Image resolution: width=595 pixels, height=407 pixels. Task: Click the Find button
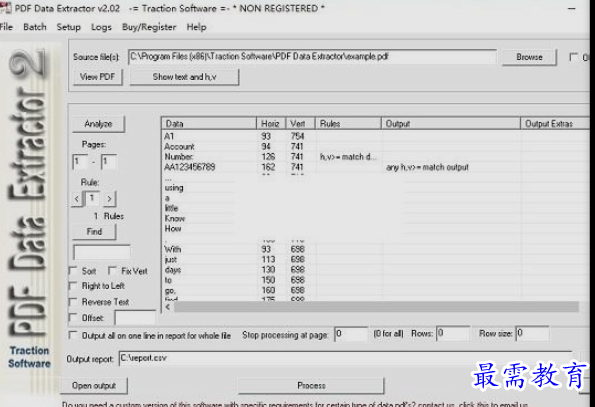94,231
